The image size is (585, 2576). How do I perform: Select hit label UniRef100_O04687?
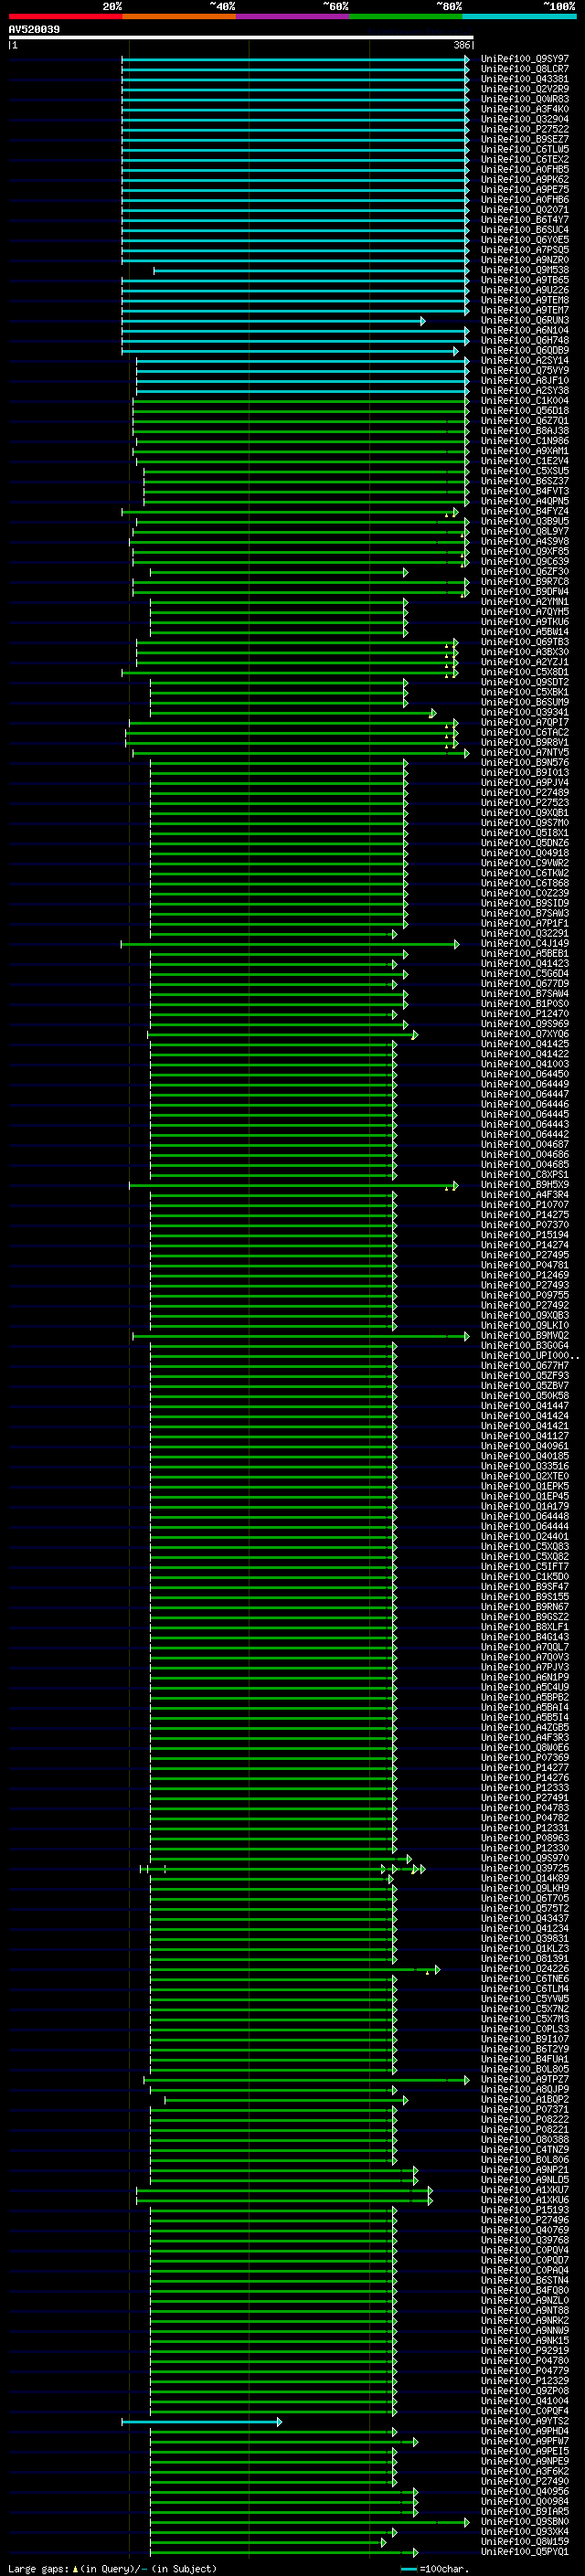tap(525, 1145)
